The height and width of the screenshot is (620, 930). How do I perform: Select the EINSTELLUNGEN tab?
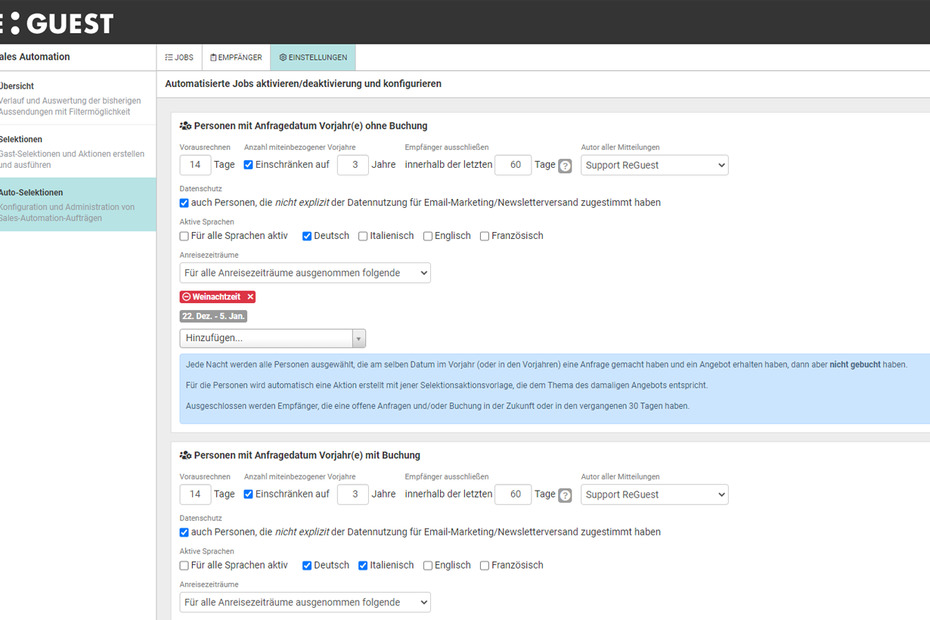(x=313, y=58)
